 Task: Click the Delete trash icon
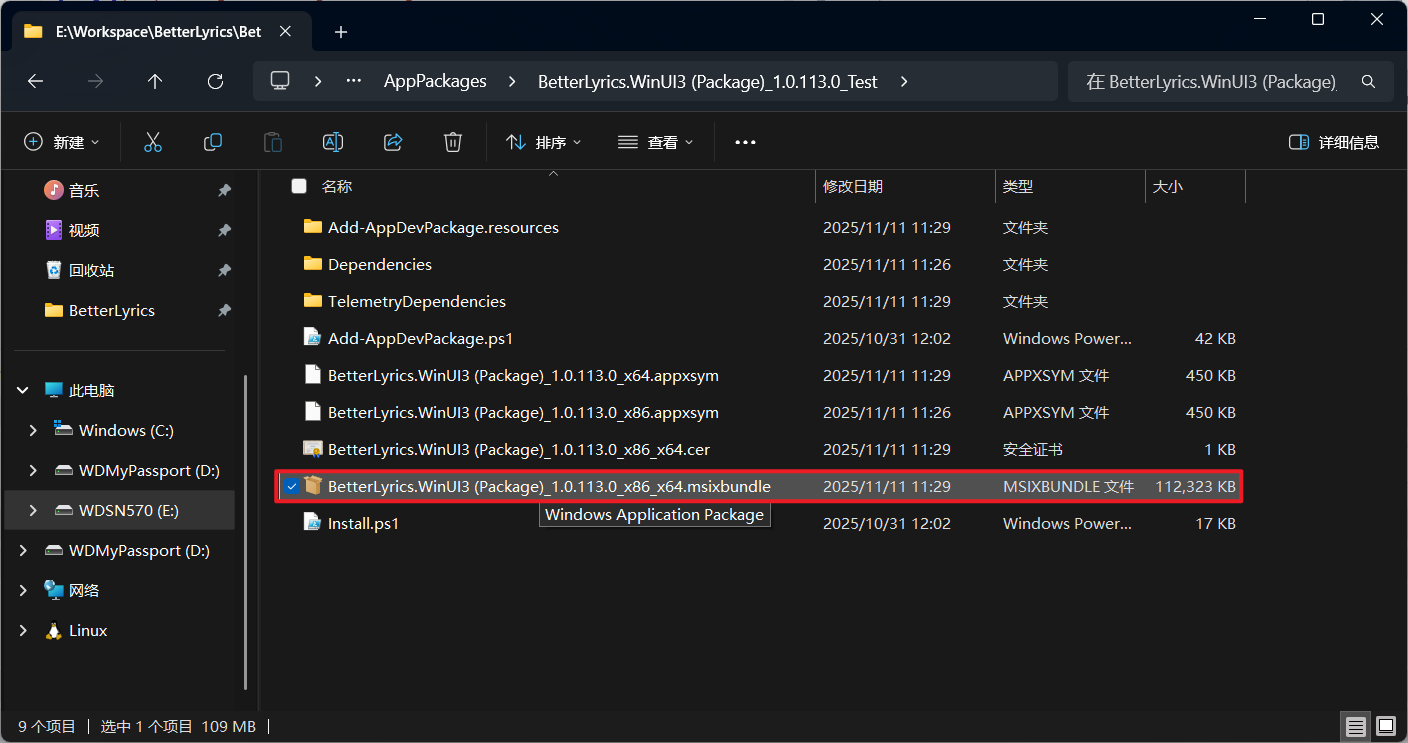(x=453, y=142)
